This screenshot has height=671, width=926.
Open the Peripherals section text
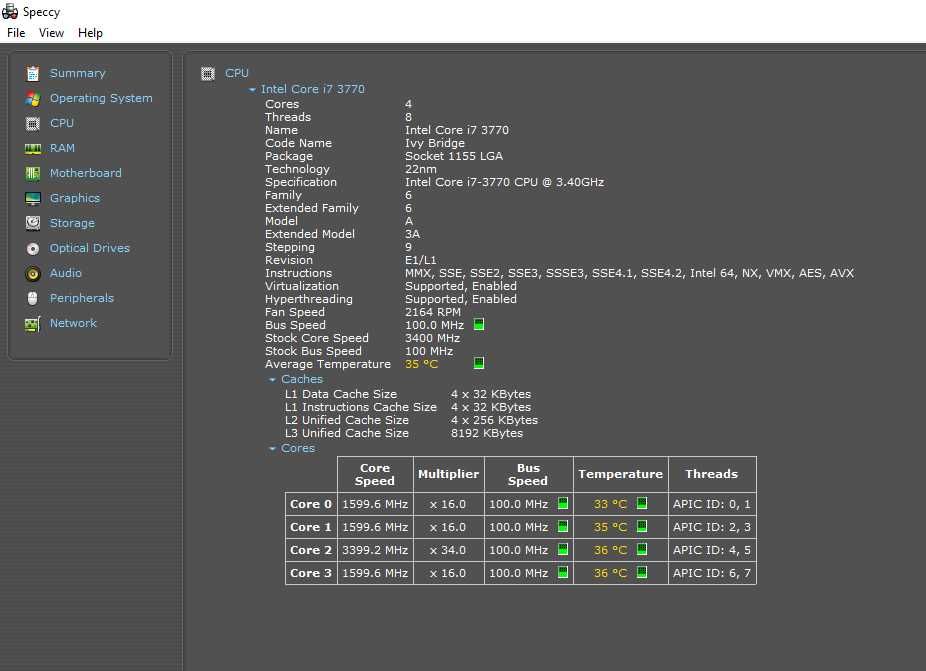pos(81,298)
